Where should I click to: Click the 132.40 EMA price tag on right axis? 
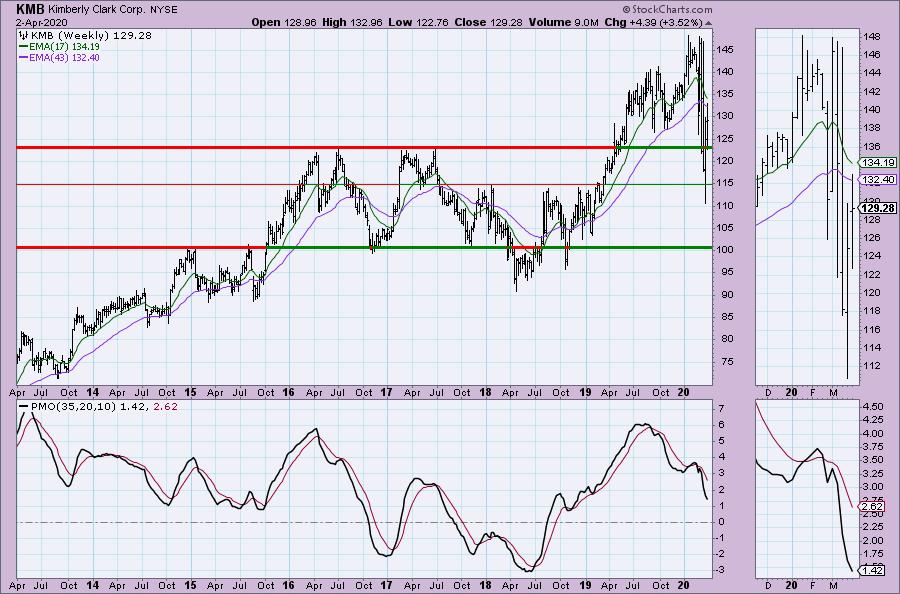click(879, 180)
